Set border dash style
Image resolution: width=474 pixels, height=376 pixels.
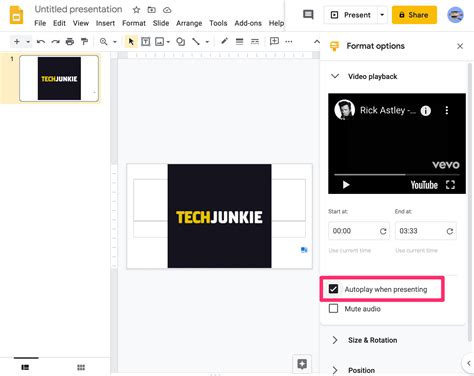click(255, 42)
